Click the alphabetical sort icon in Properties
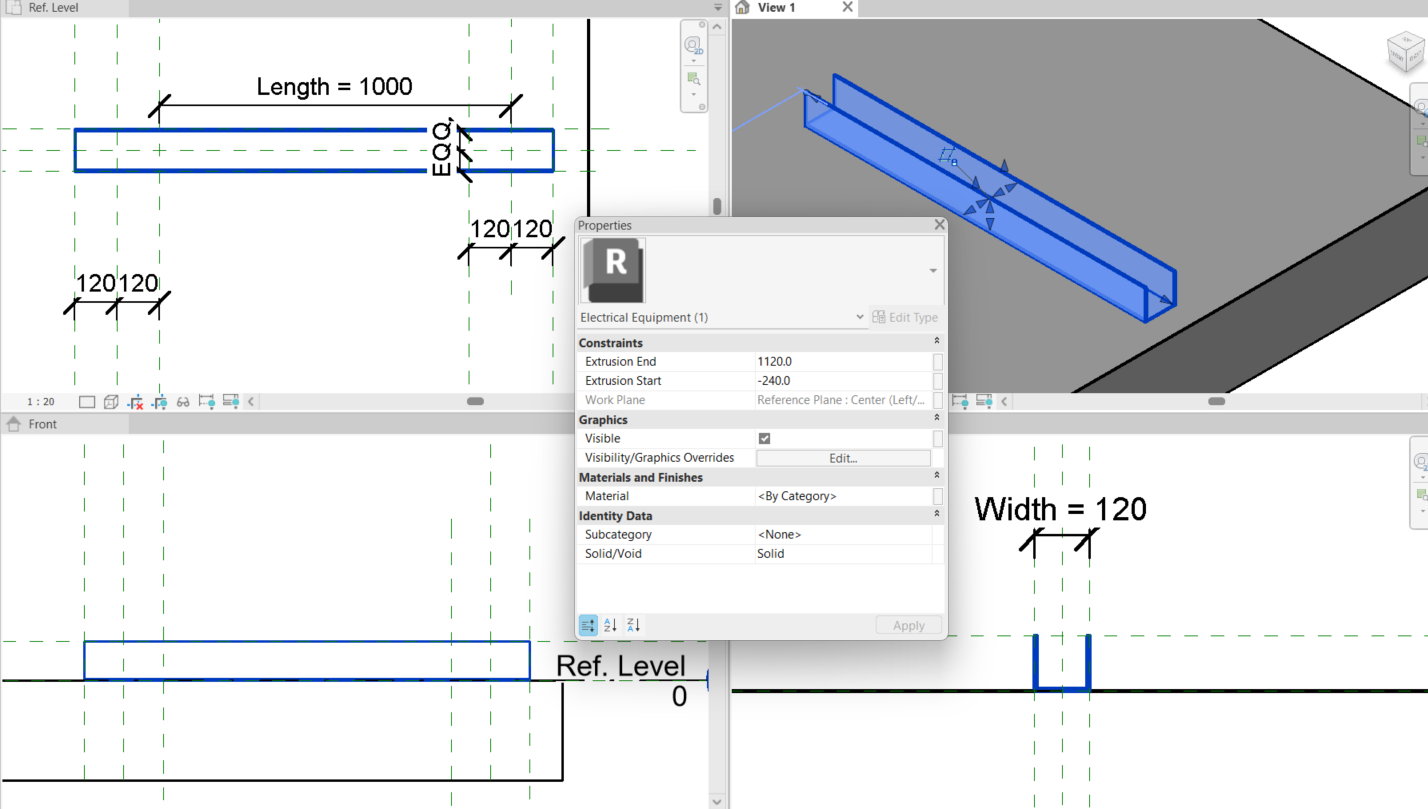Image resolution: width=1428 pixels, height=809 pixels. (x=610, y=625)
